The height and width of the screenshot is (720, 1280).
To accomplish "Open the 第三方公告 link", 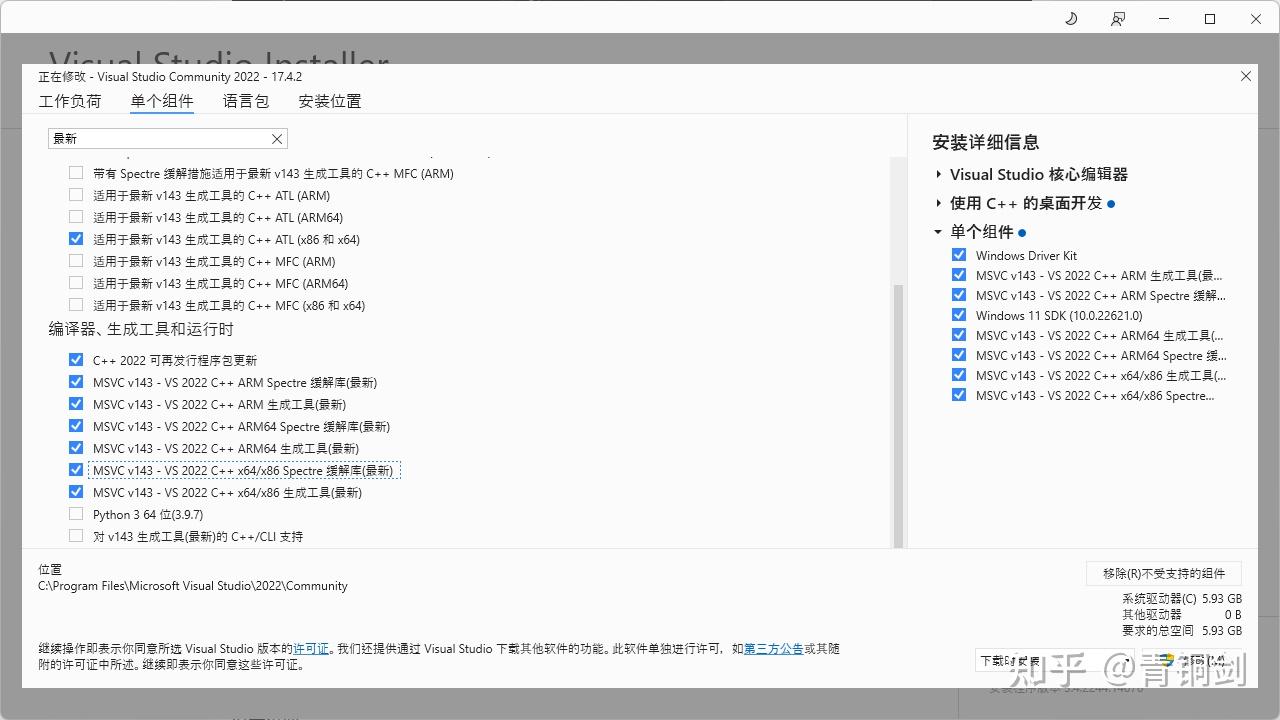I will 773,648.
